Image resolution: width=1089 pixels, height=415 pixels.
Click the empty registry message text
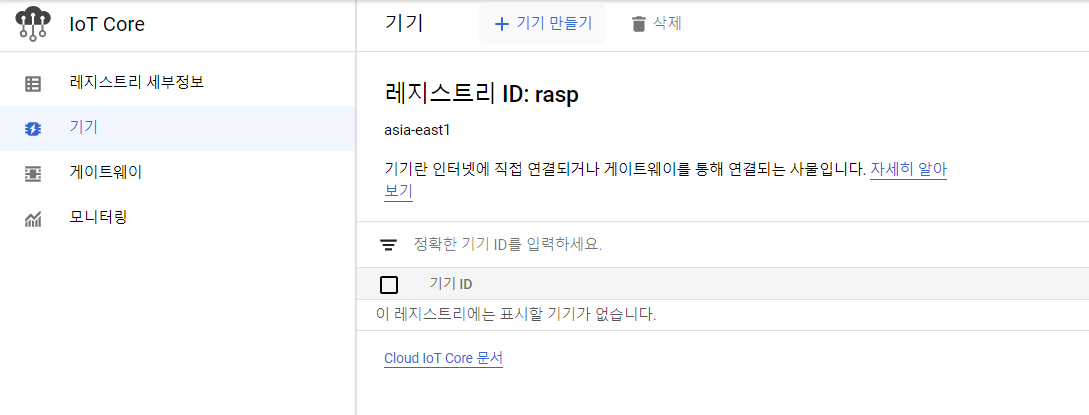[516, 314]
